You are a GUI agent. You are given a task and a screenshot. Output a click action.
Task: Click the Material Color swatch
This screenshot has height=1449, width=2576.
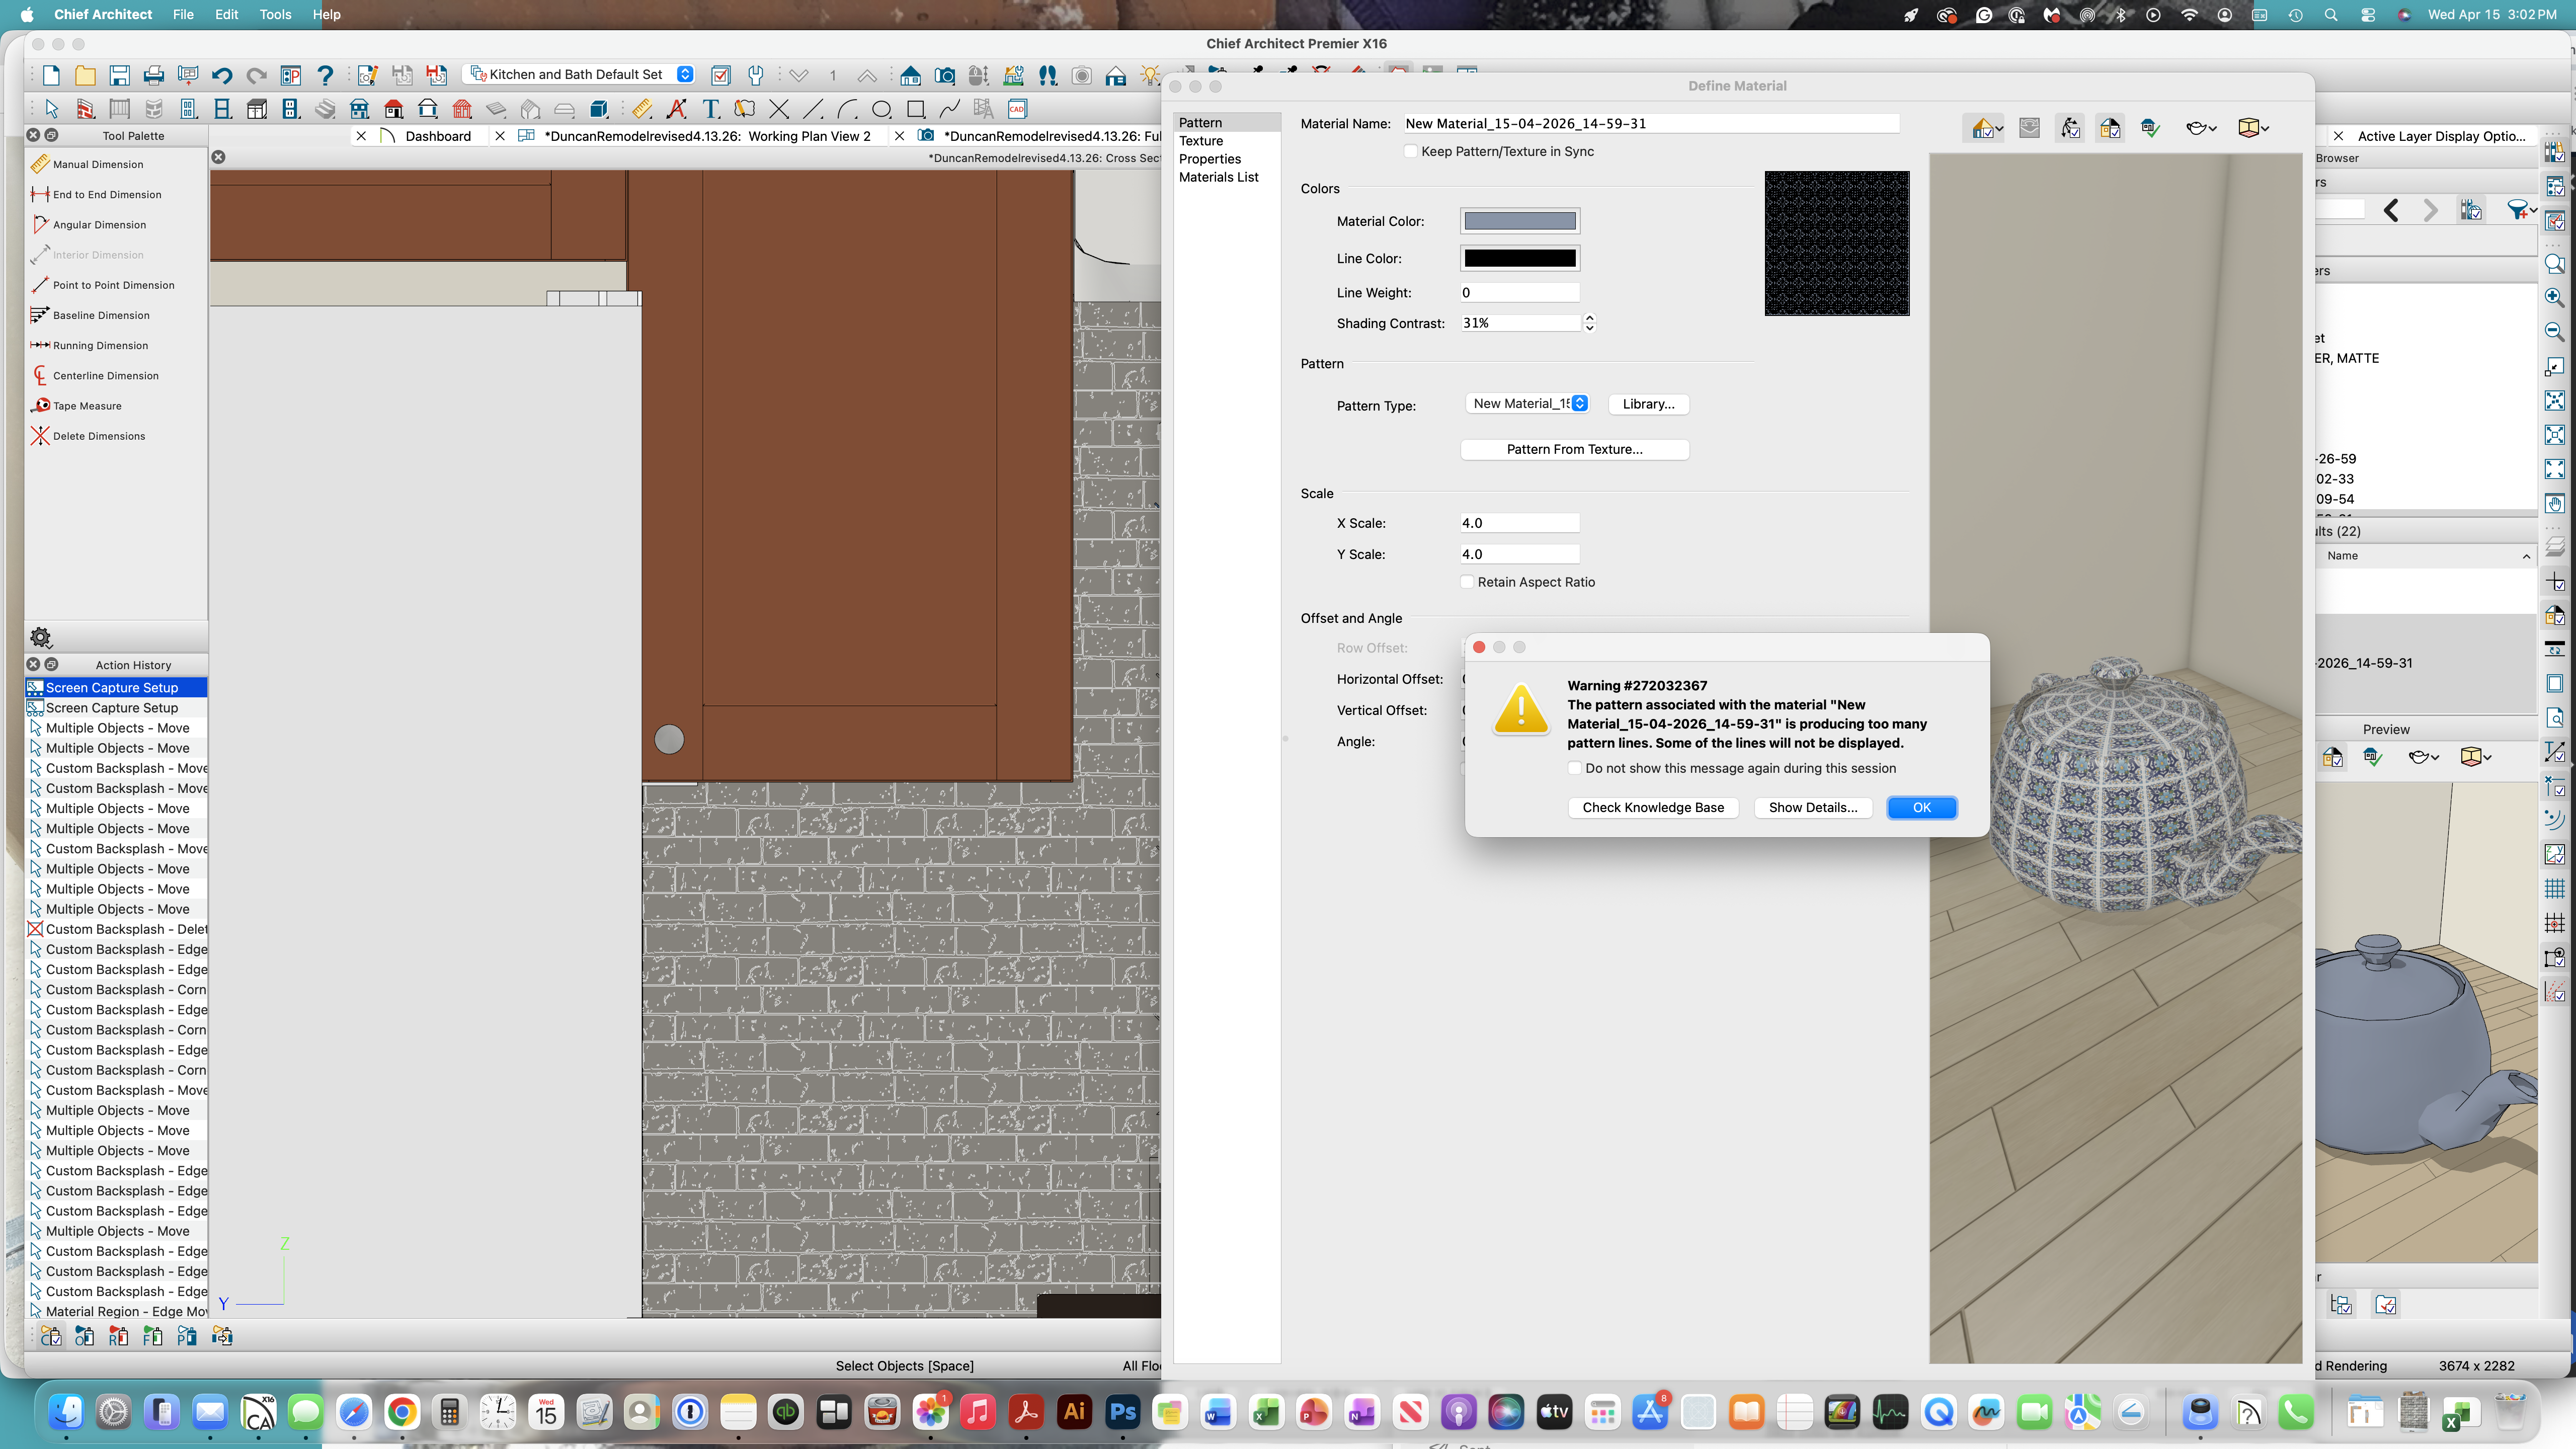(1519, 221)
